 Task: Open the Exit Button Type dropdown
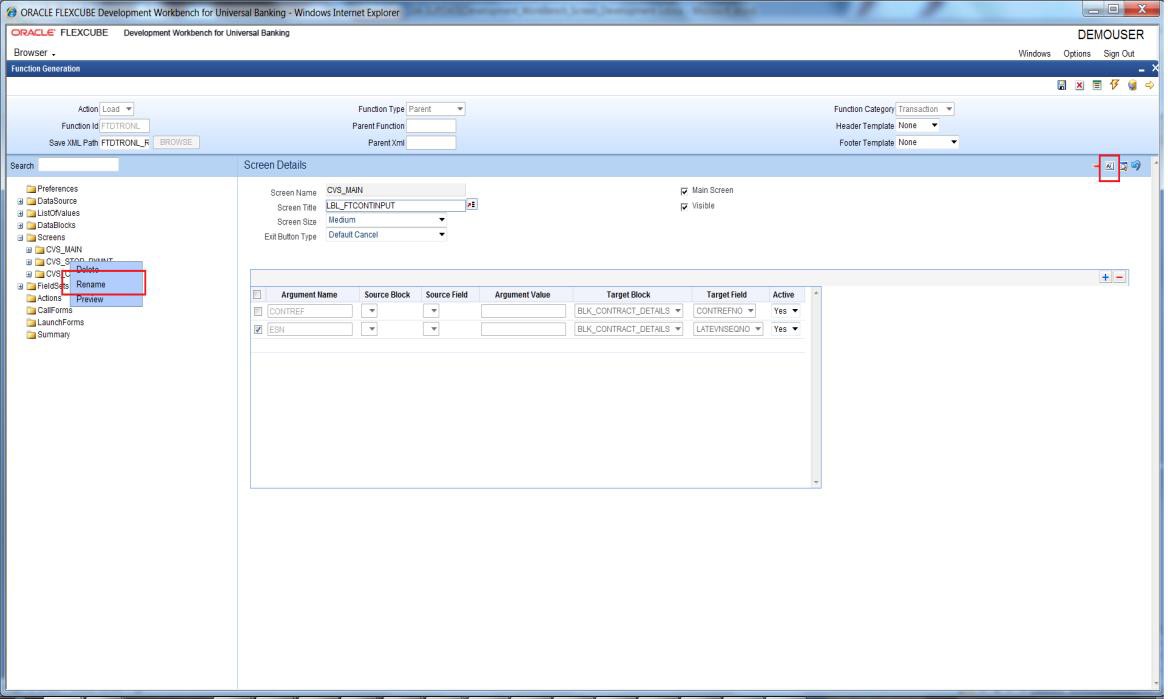click(x=386, y=235)
